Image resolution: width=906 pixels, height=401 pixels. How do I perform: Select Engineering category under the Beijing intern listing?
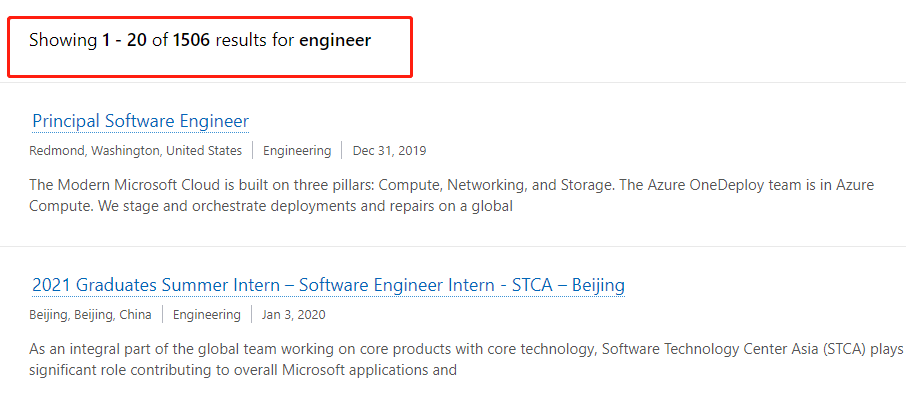[207, 315]
